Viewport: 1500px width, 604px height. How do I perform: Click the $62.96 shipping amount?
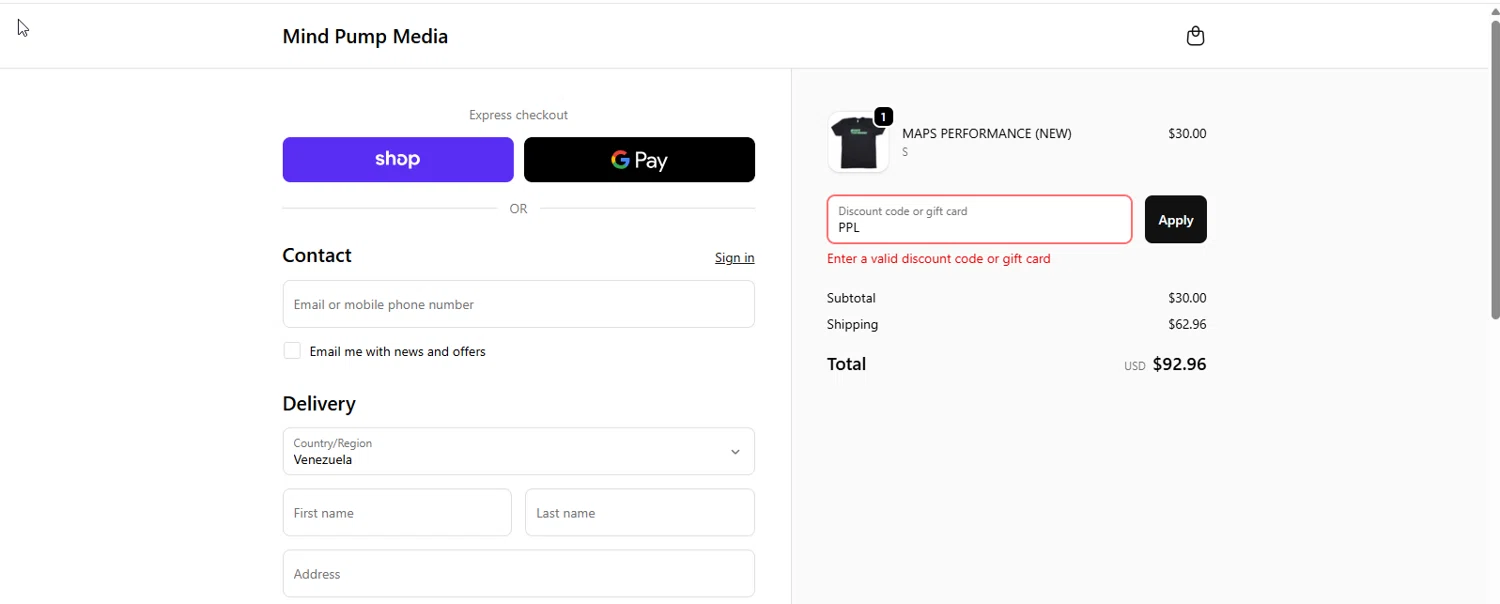point(1187,325)
